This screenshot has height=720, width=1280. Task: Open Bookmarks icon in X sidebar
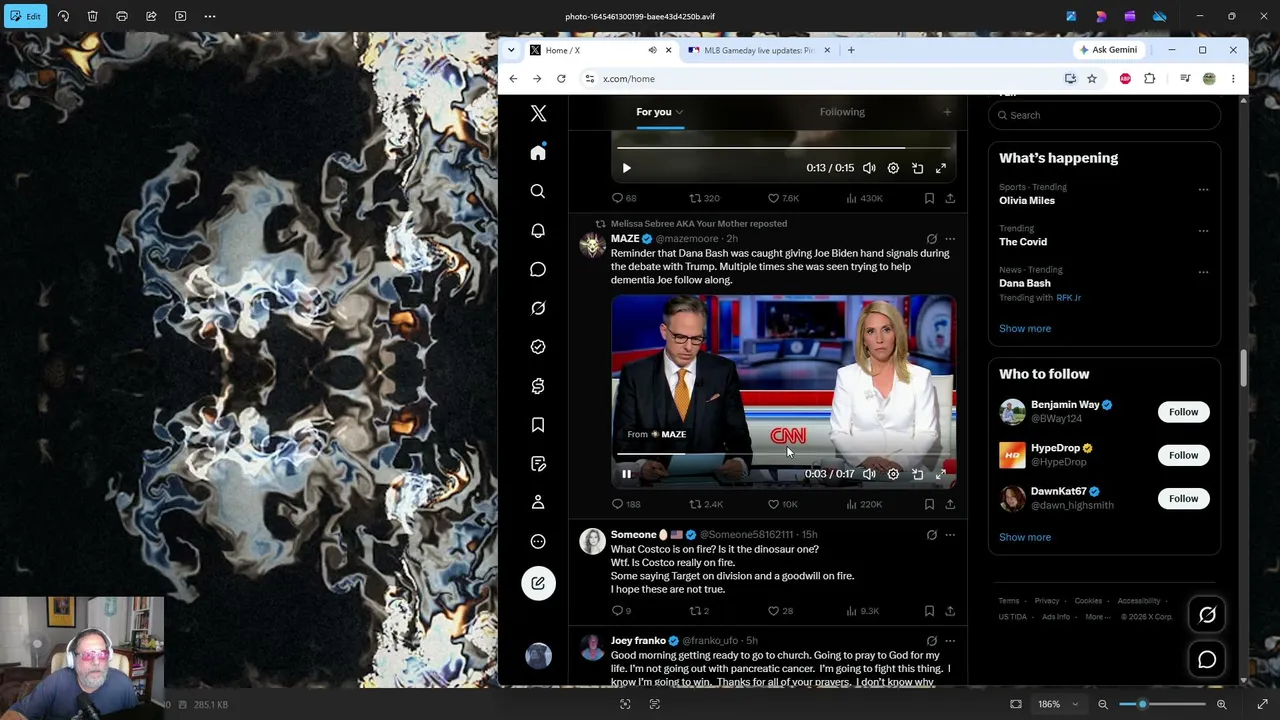point(538,425)
